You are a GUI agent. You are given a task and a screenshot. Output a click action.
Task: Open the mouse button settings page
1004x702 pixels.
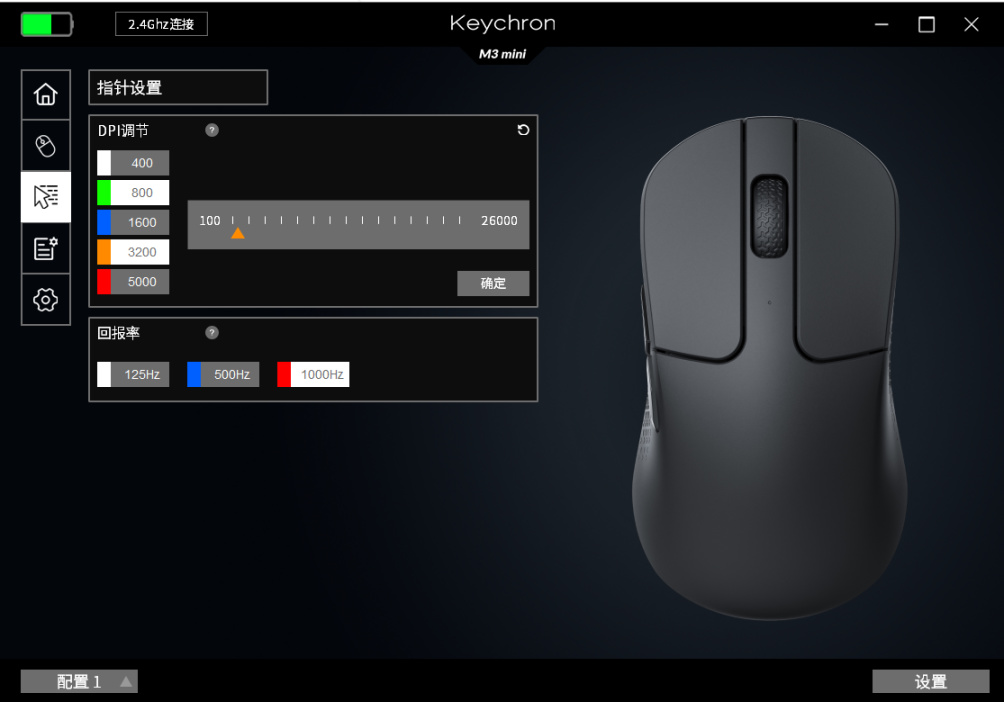tap(45, 146)
